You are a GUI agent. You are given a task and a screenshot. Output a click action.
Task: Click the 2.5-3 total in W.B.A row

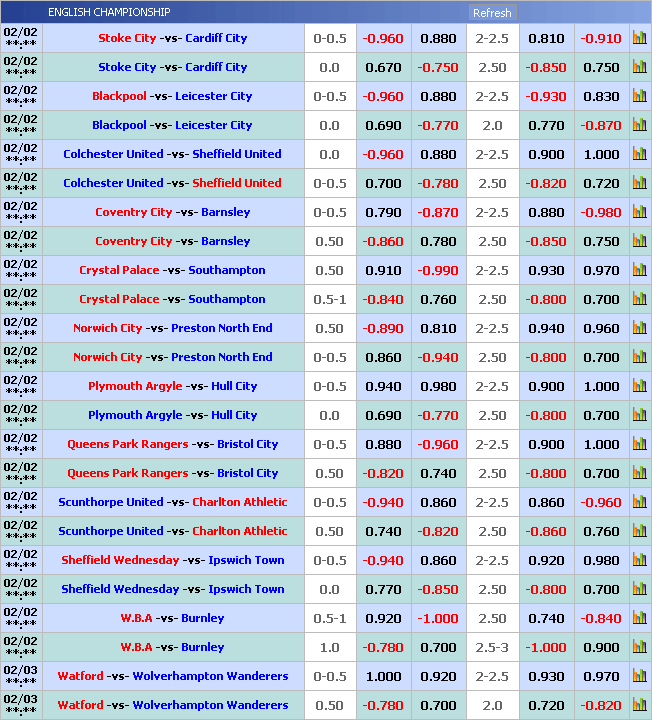point(492,647)
